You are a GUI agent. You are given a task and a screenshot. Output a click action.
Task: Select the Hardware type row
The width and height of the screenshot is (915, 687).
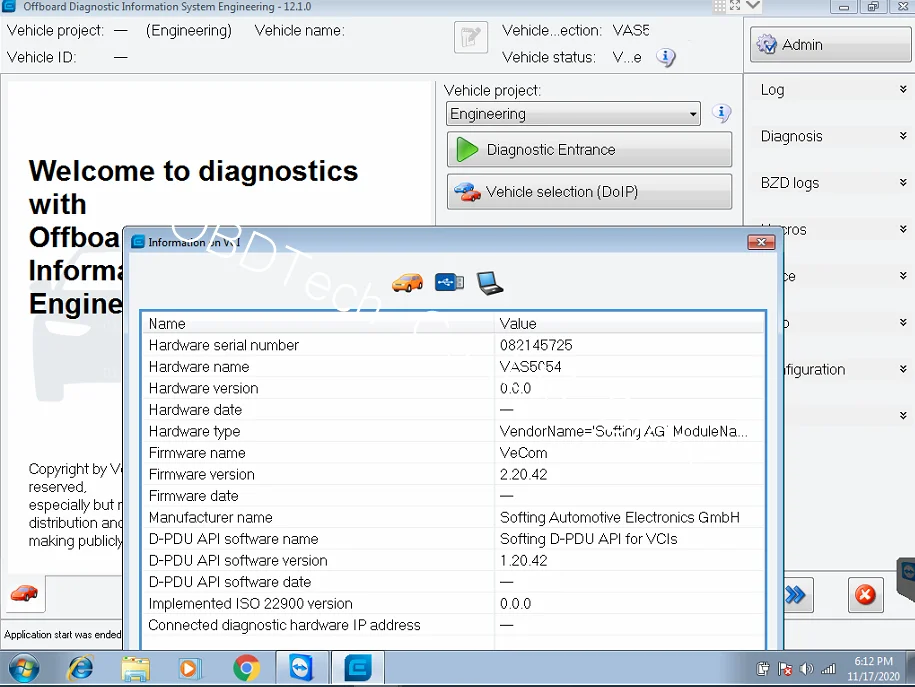tap(453, 431)
